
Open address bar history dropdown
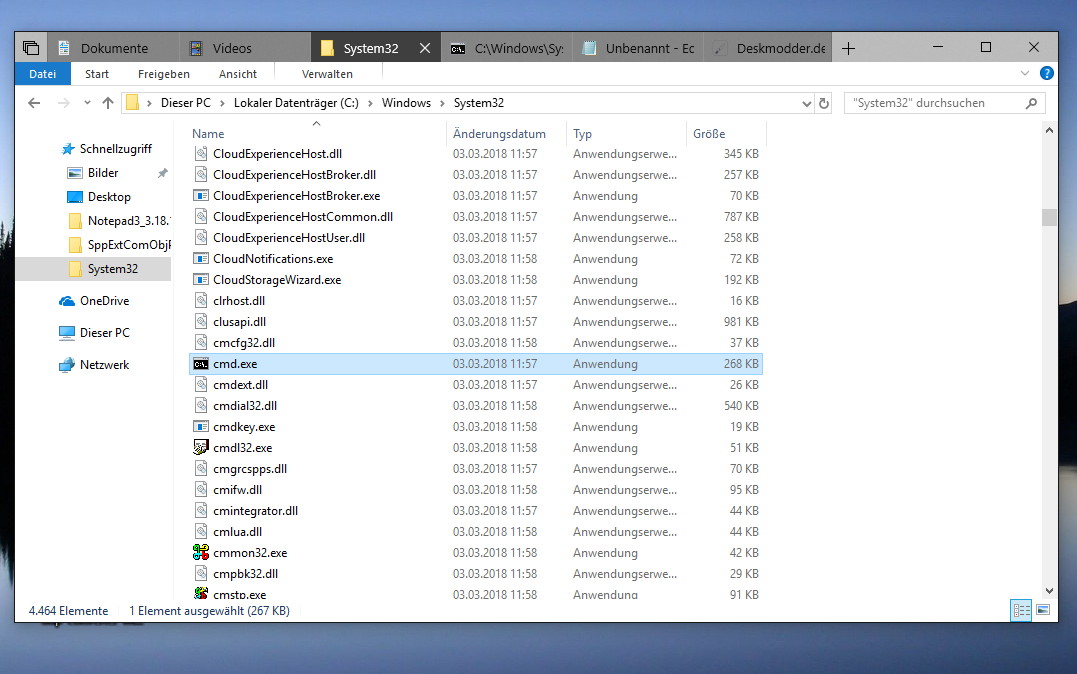click(806, 104)
